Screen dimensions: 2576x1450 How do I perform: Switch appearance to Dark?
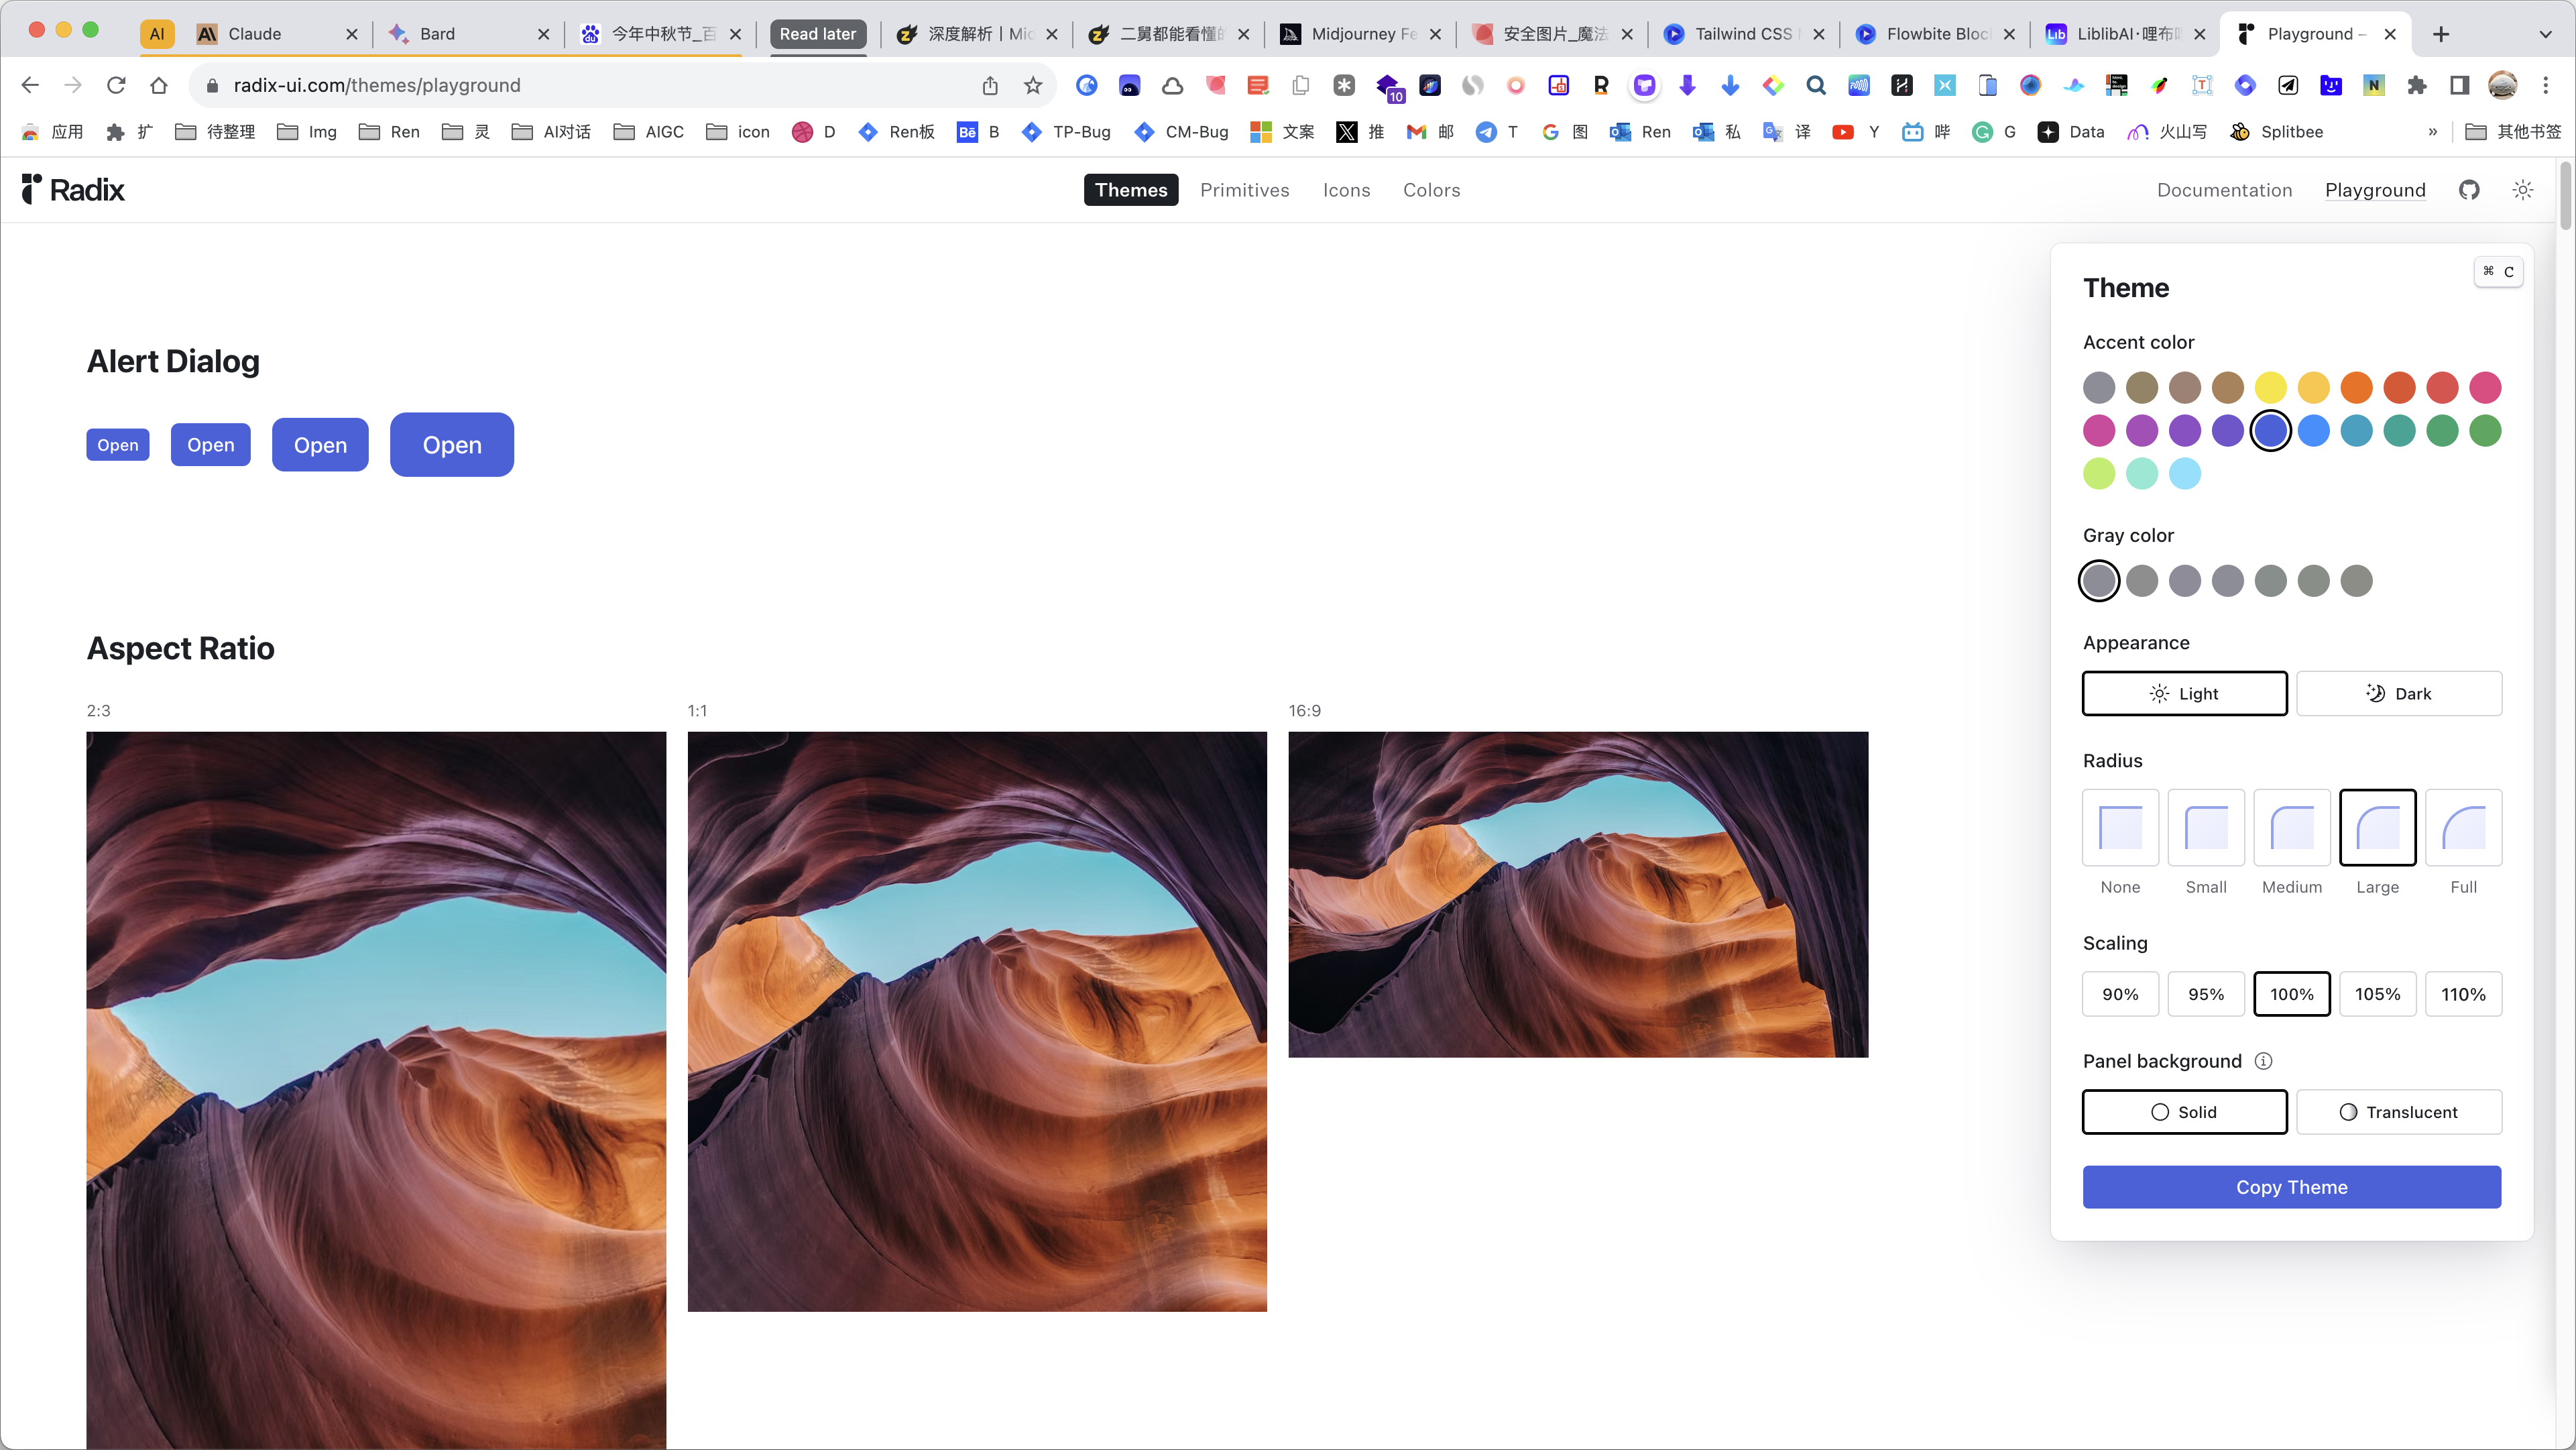pyautogui.click(x=2398, y=693)
